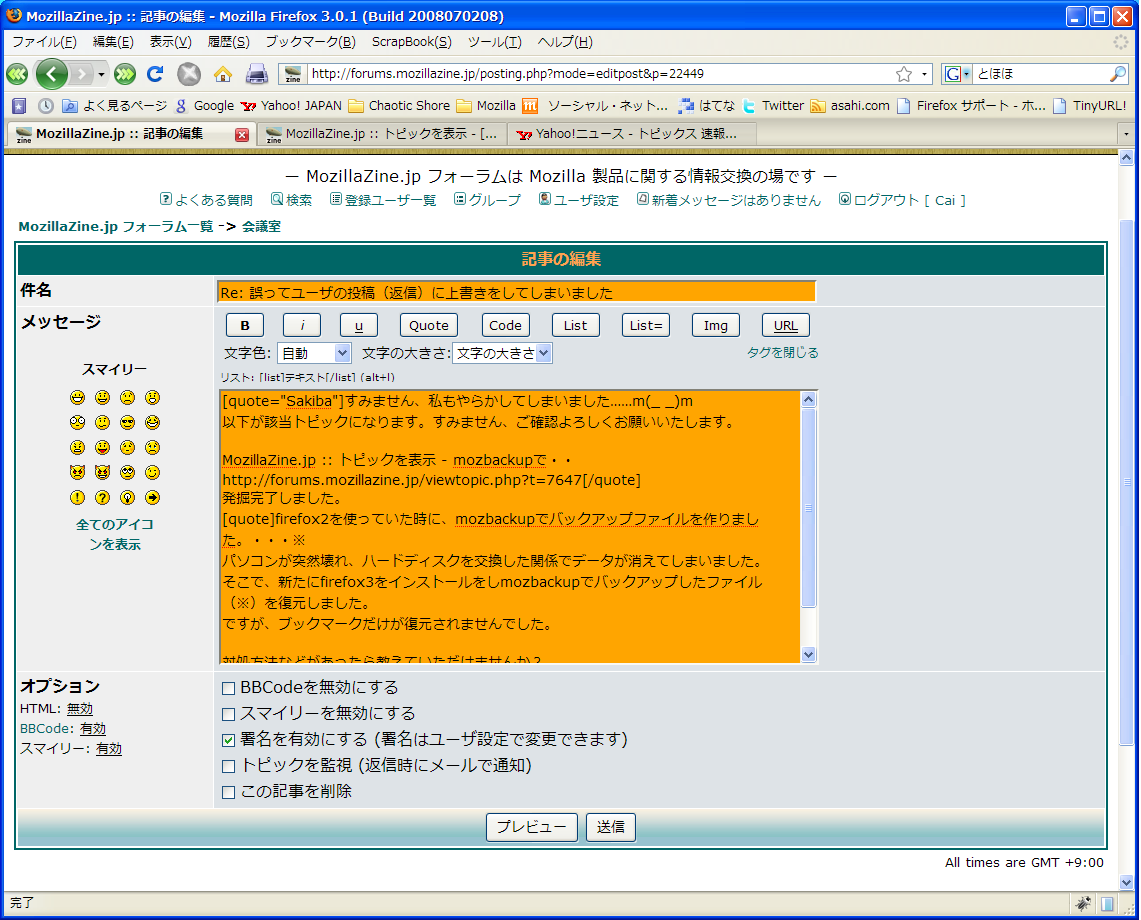
Task: Click the message textarea scroll-down arrow
Action: (x=808, y=654)
